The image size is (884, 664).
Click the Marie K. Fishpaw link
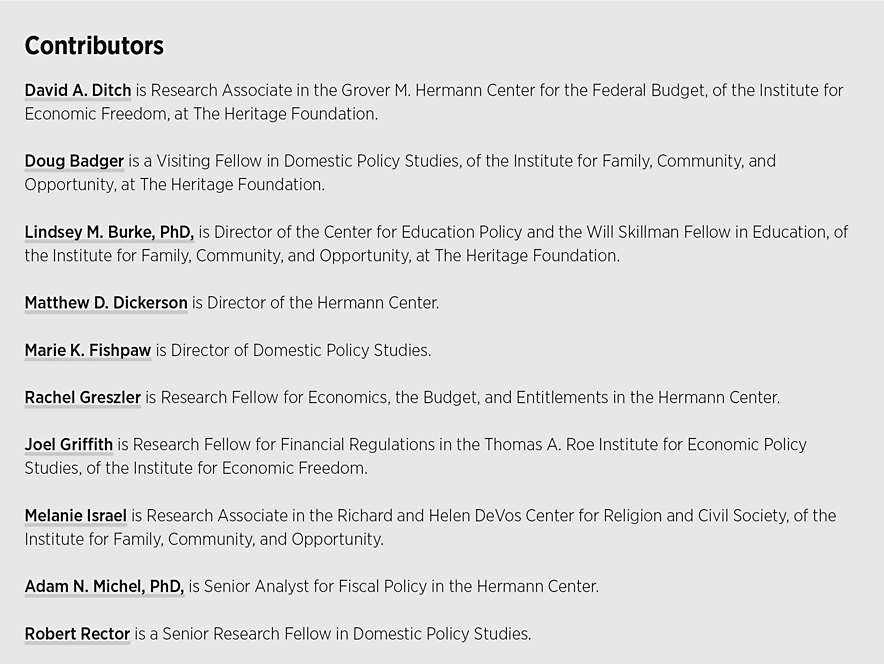pos(88,350)
